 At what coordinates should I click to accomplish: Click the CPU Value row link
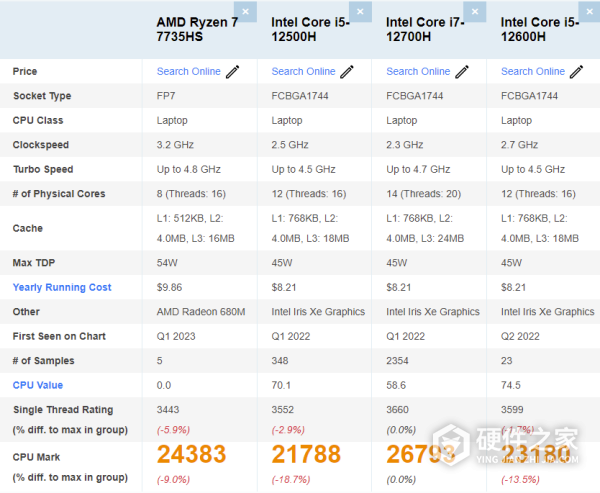click(x=38, y=385)
